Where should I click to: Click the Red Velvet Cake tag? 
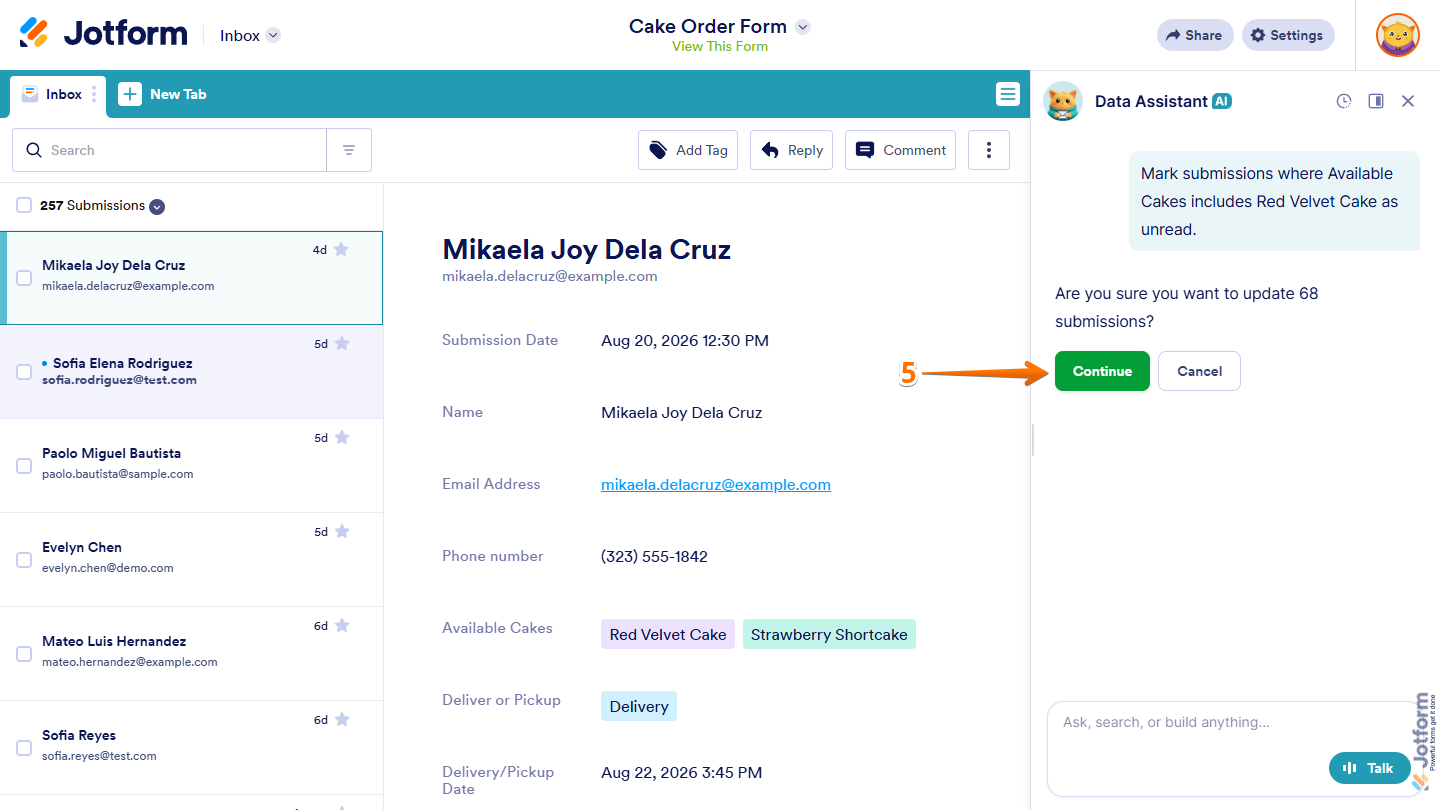tap(668, 634)
